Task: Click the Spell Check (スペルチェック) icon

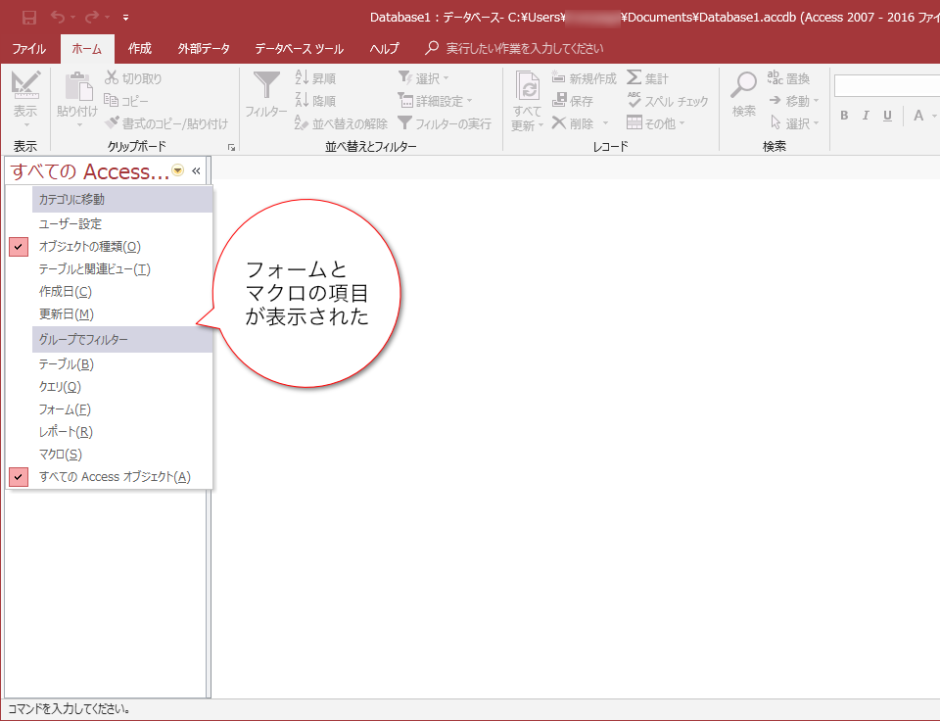Action: 634,101
